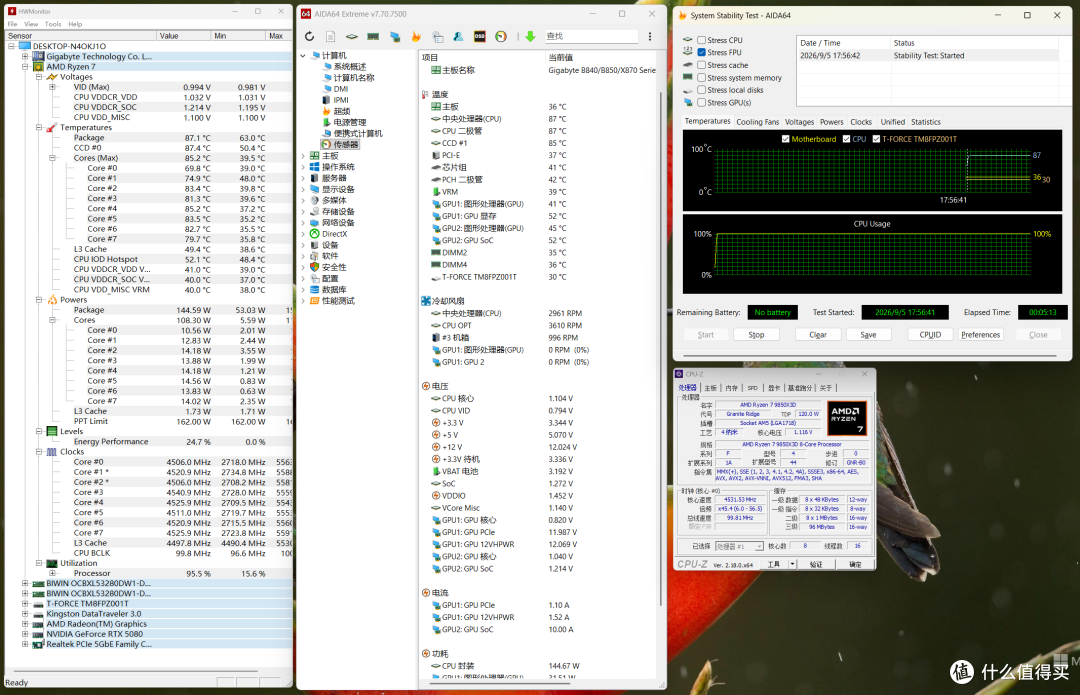
Task: Click the AIDA64 Extreme title bar icon
Action: pos(306,14)
